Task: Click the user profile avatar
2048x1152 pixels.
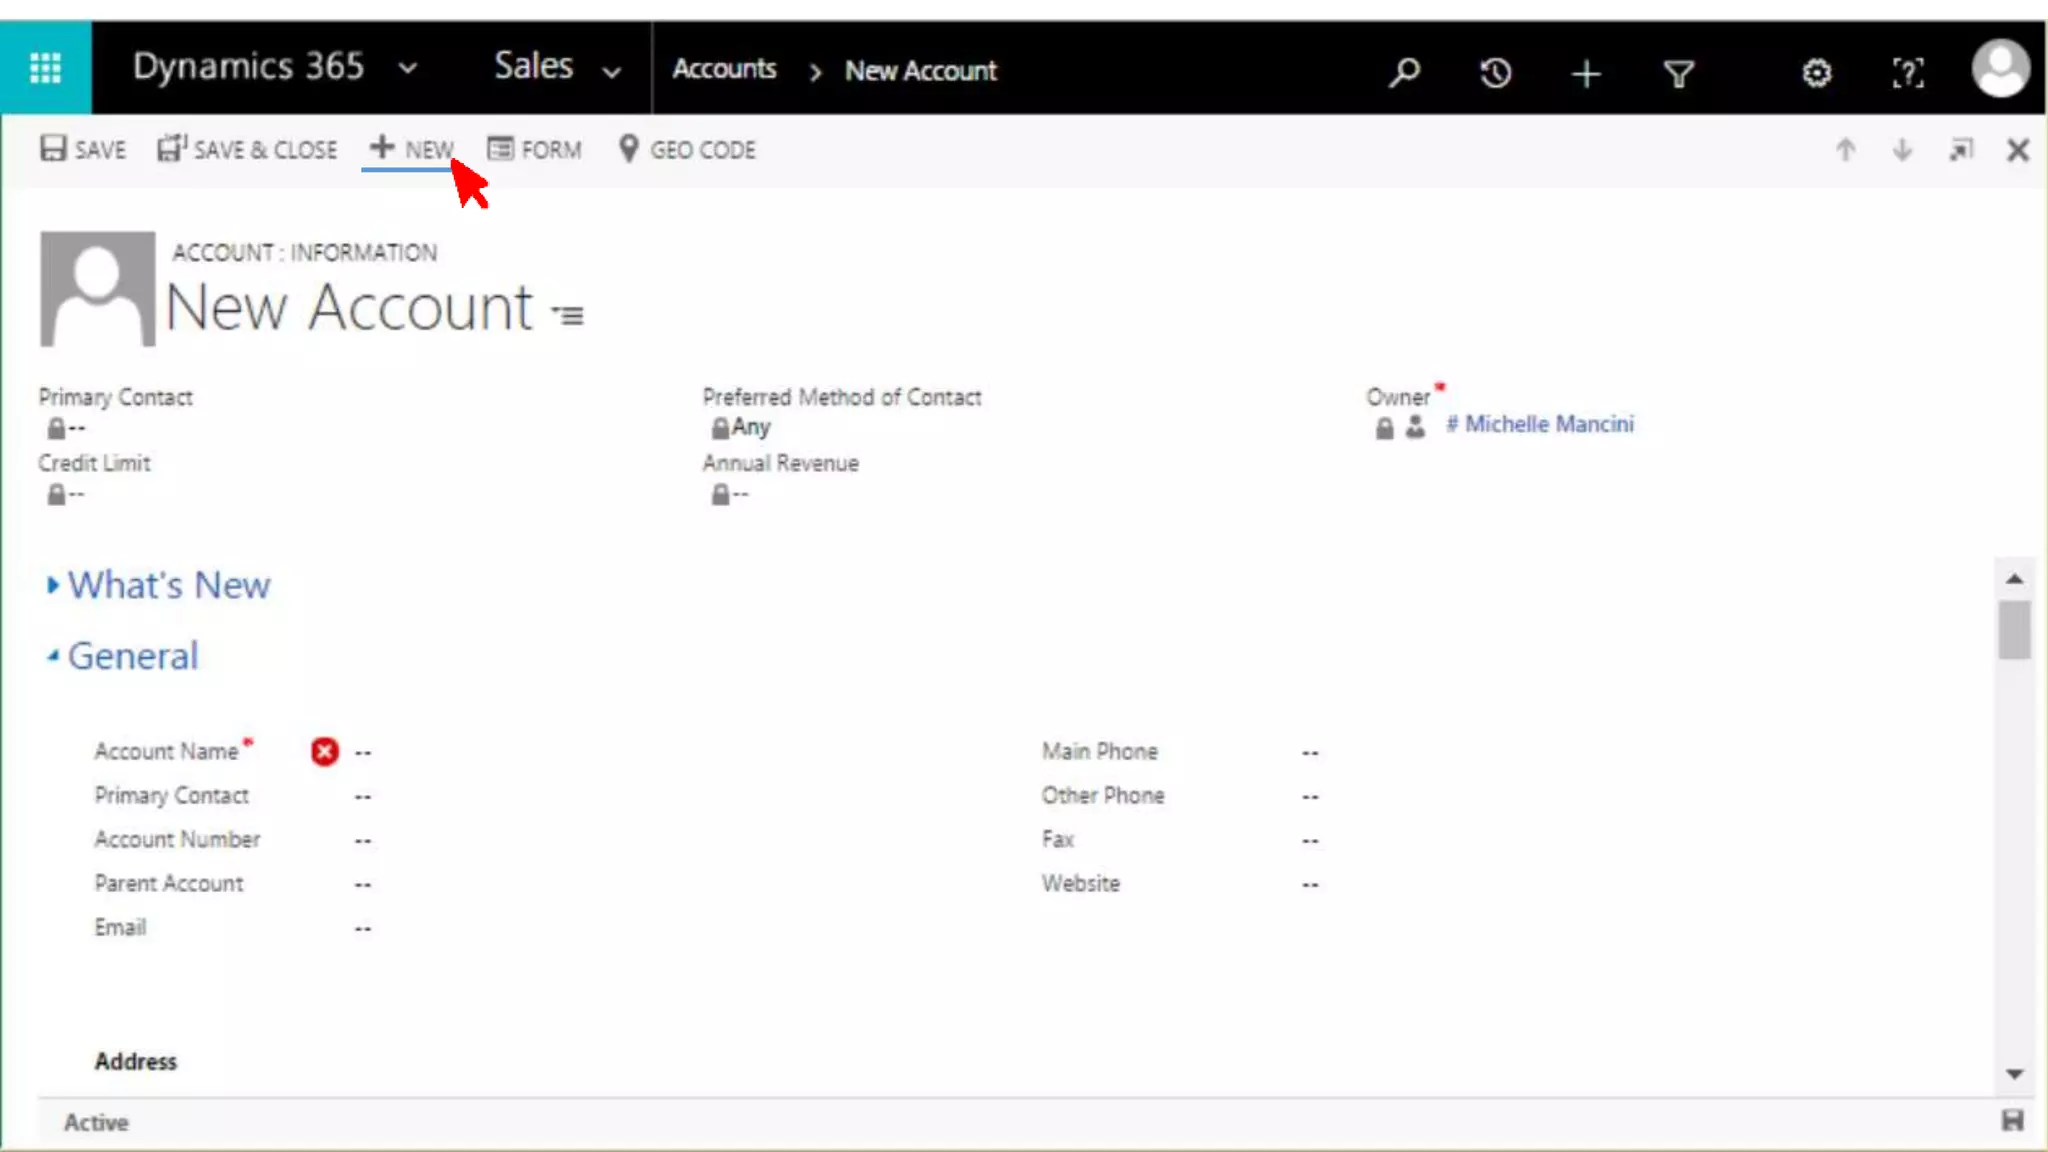Action: (x=2000, y=69)
